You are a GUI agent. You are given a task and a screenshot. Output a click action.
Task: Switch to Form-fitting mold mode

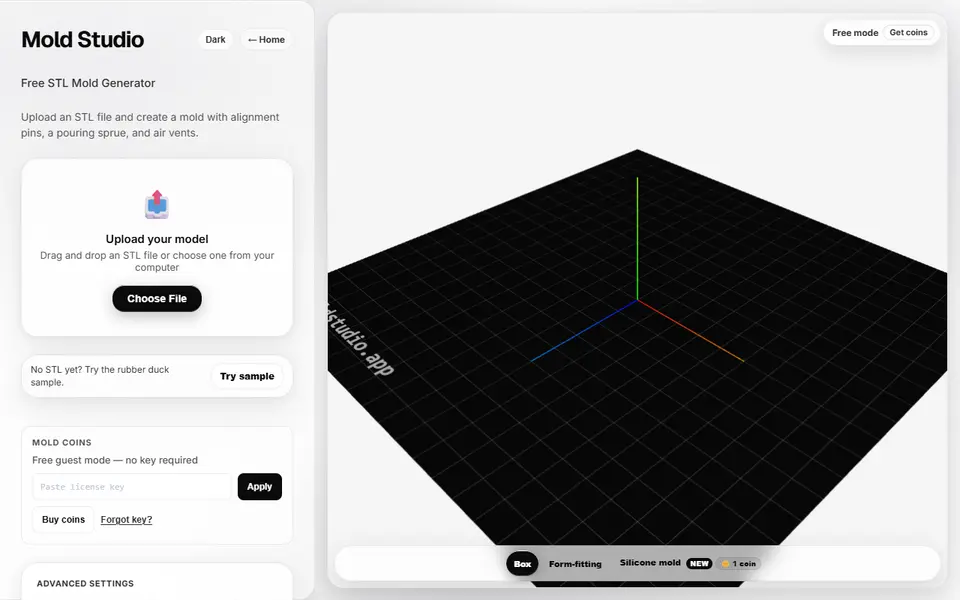click(x=575, y=564)
